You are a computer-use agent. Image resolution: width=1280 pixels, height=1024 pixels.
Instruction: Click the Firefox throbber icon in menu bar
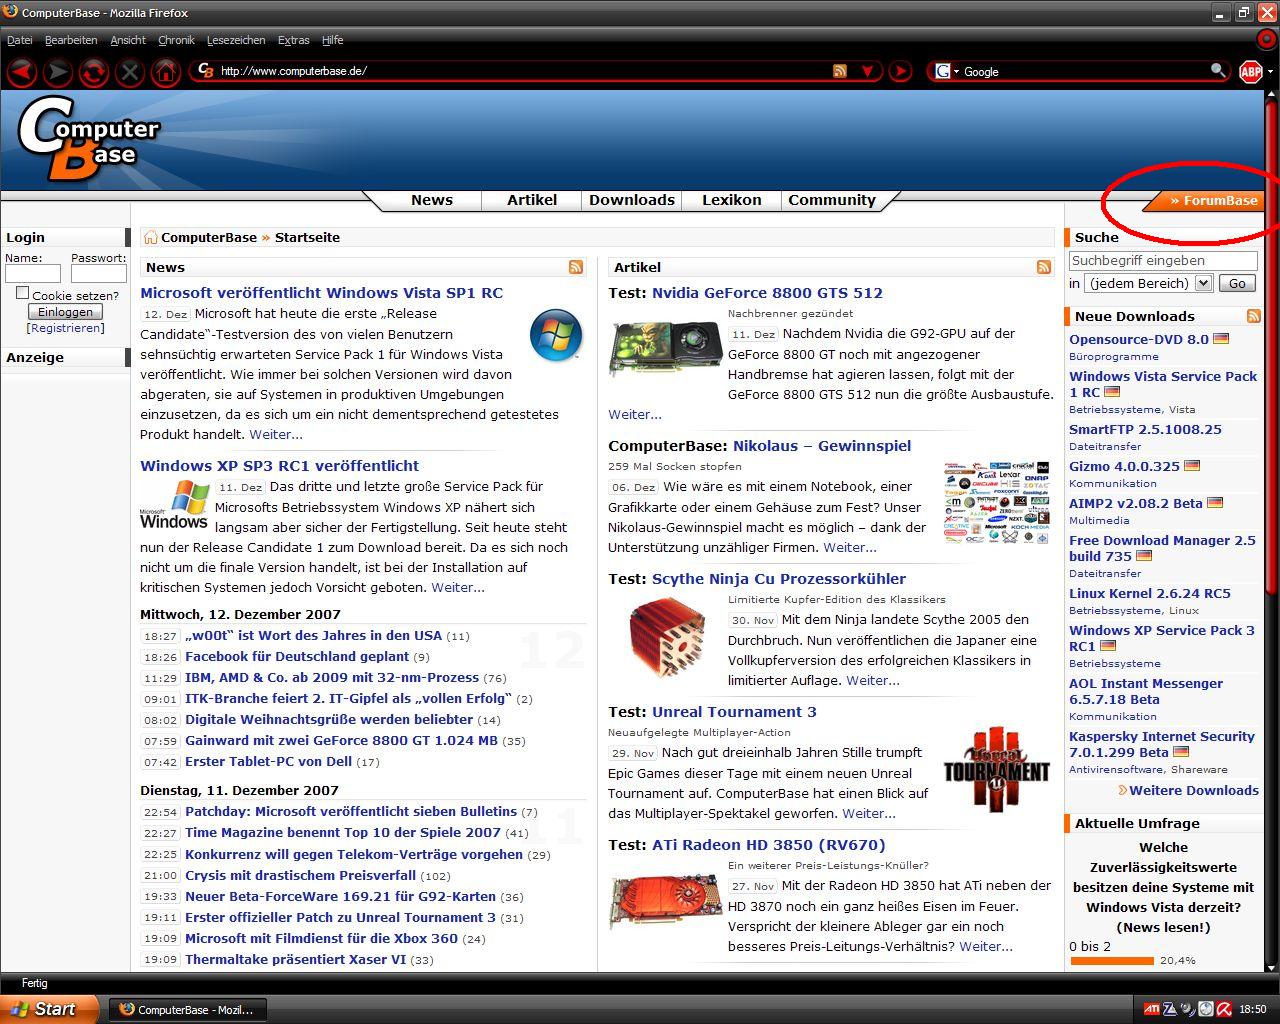pyautogui.click(x=1268, y=40)
